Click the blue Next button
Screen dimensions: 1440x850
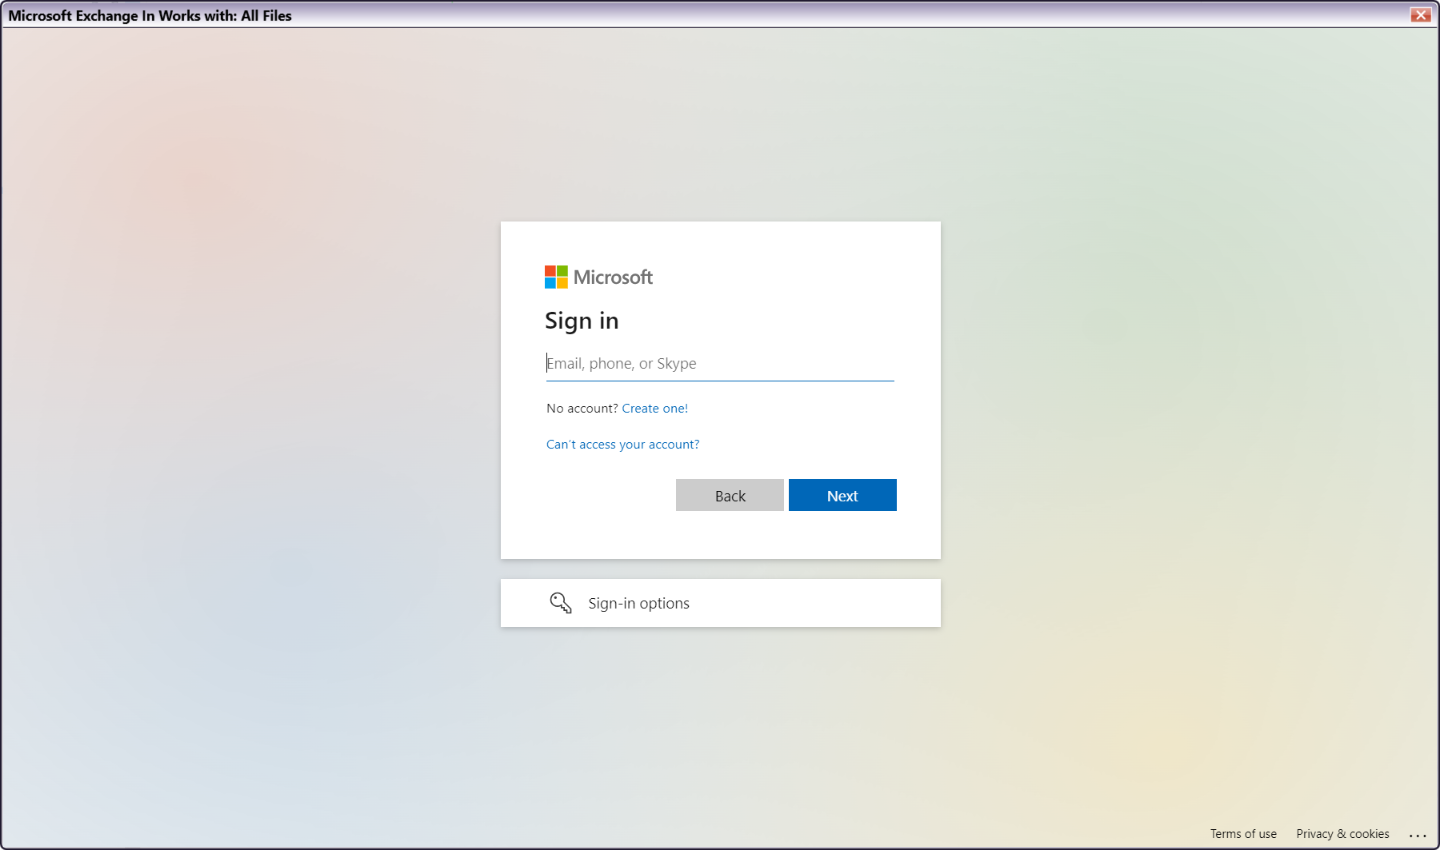coord(843,496)
